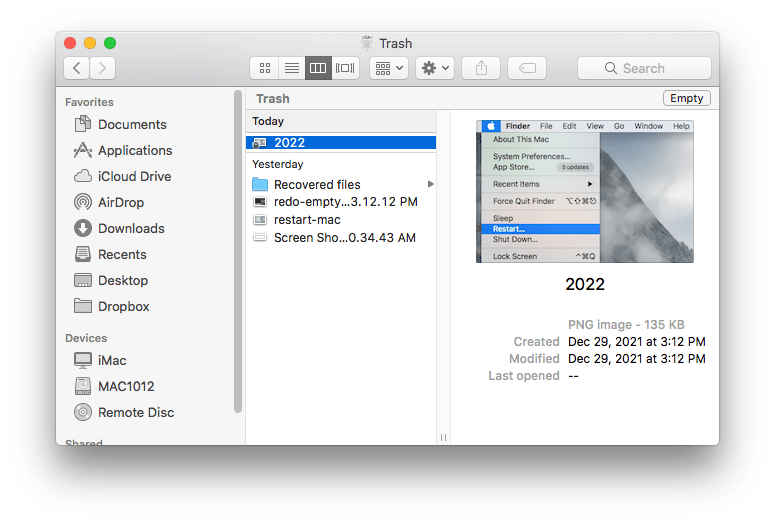Click the Downloads arrow icon
The height and width of the screenshot is (525, 775).
click(x=83, y=228)
